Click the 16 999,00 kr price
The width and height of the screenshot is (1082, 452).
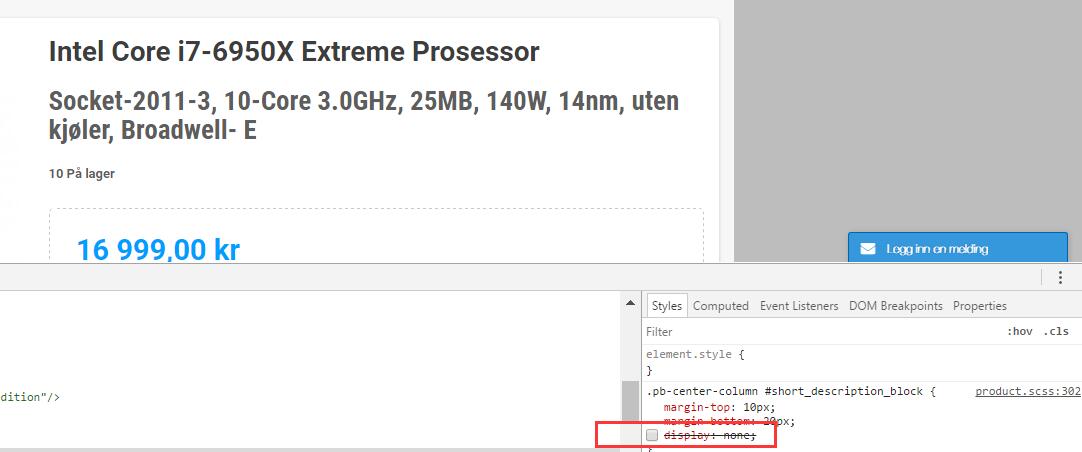coord(158,250)
